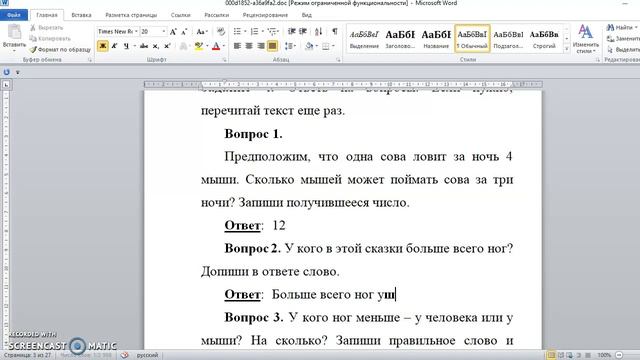Viewport: 640px width, 360px height.
Task: Click the bulleted list icon
Action: (237, 31)
